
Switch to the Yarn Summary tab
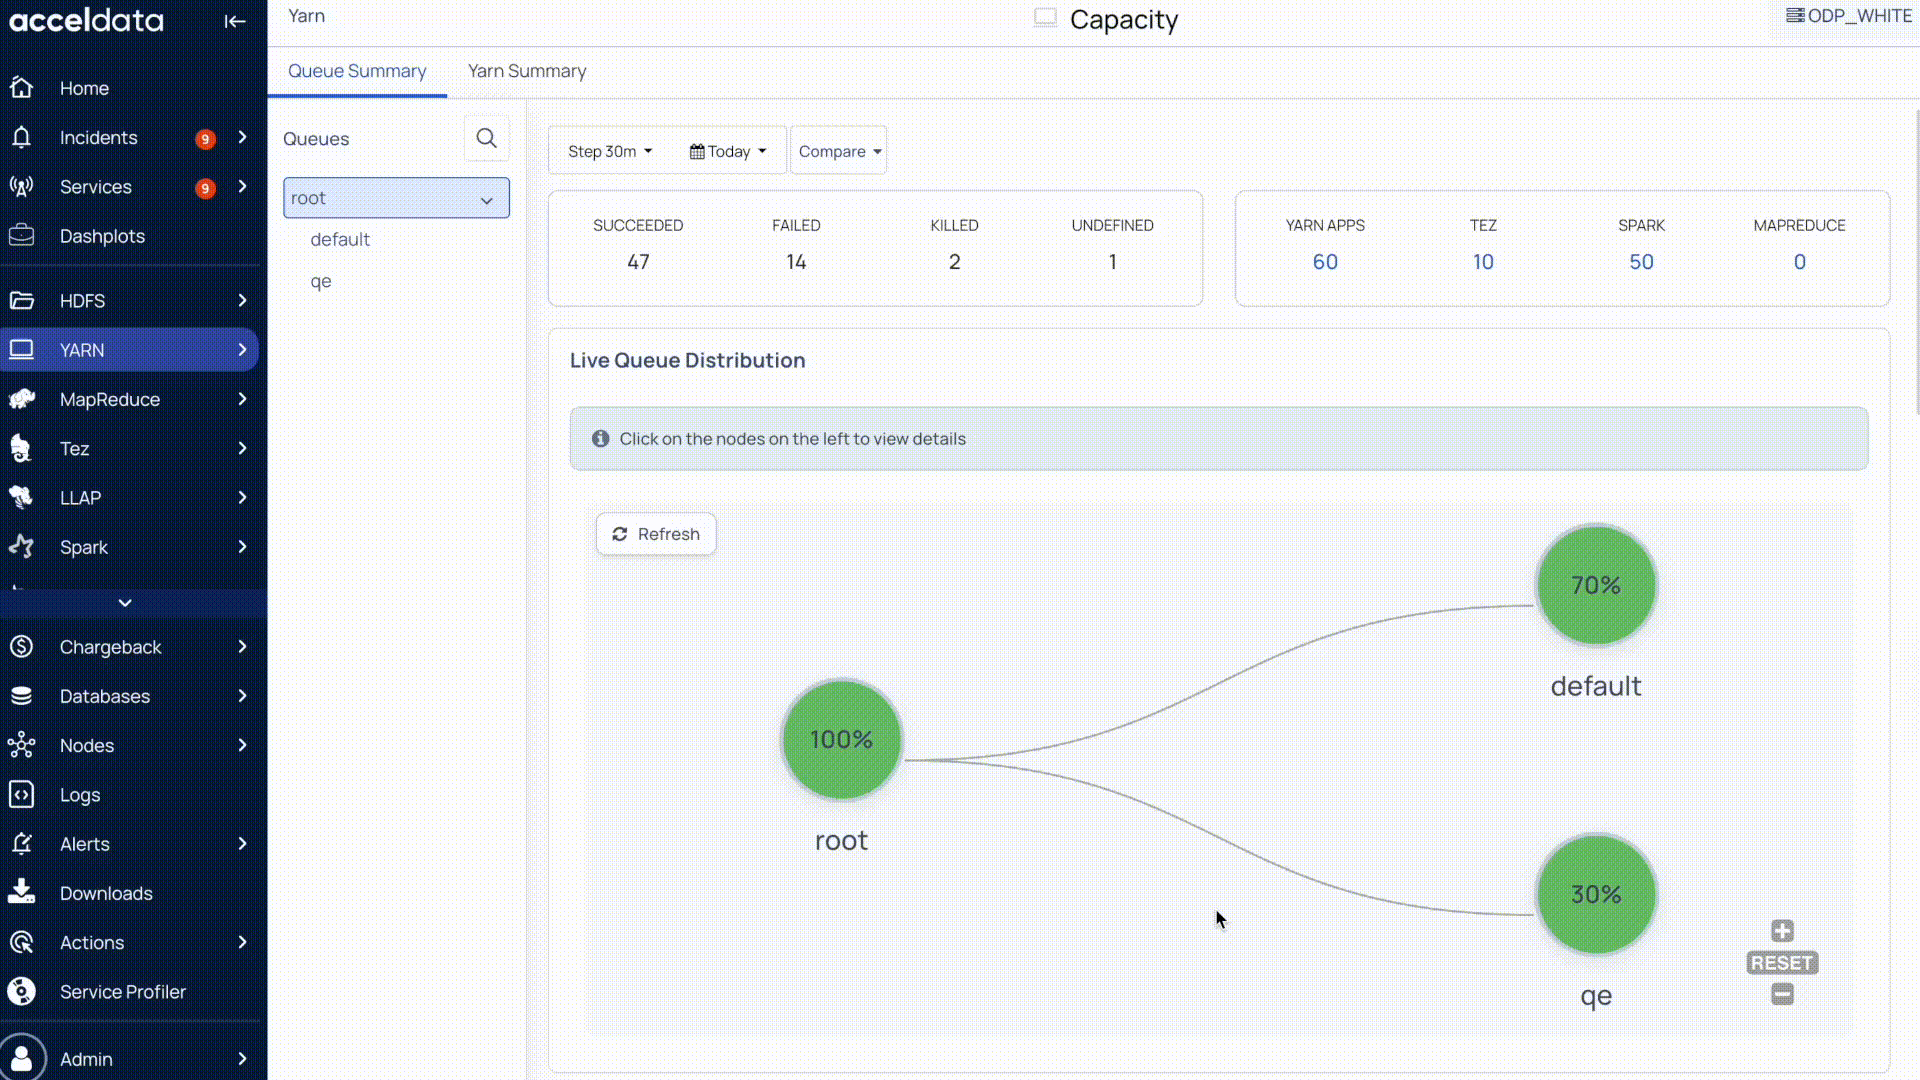[x=526, y=71]
